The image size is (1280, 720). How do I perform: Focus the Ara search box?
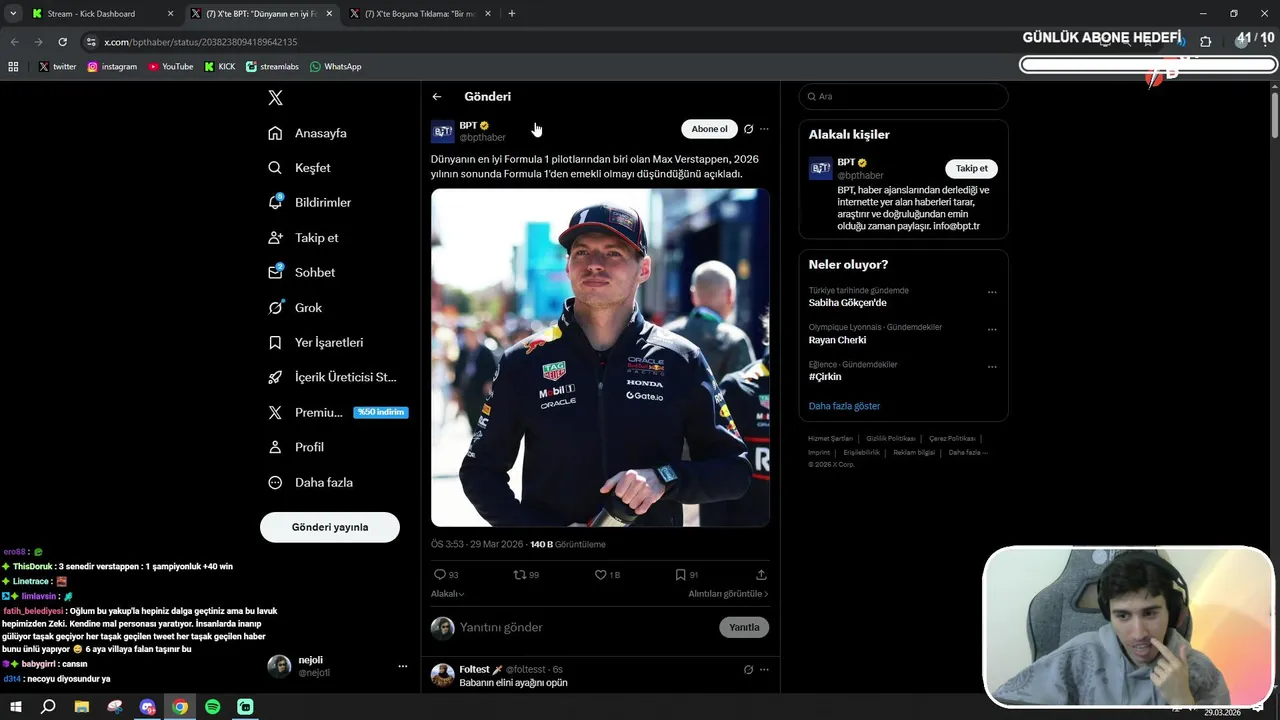coord(903,97)
